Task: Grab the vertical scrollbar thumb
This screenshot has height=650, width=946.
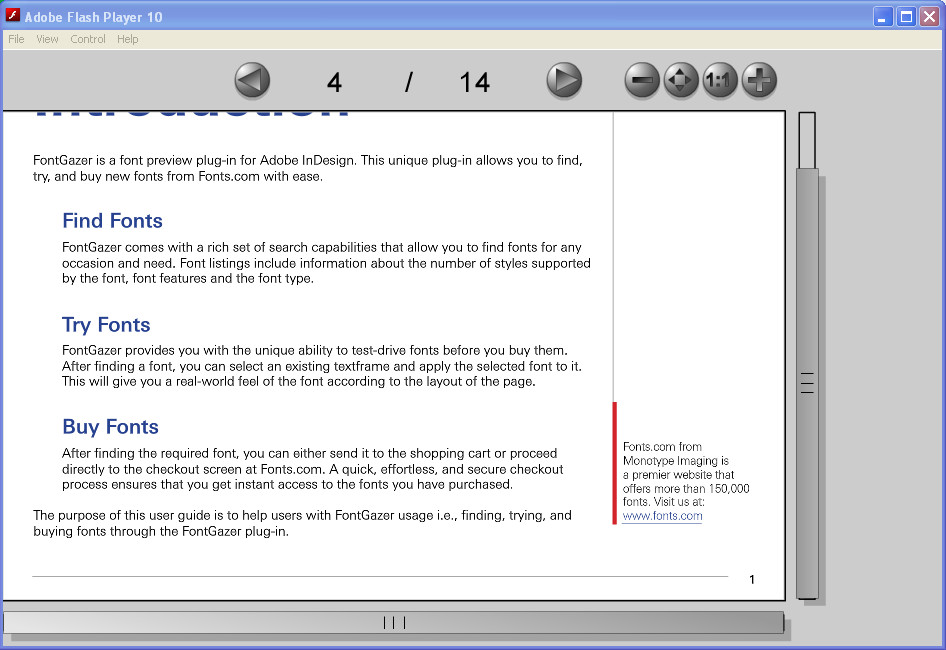Action: coord(807,383)
